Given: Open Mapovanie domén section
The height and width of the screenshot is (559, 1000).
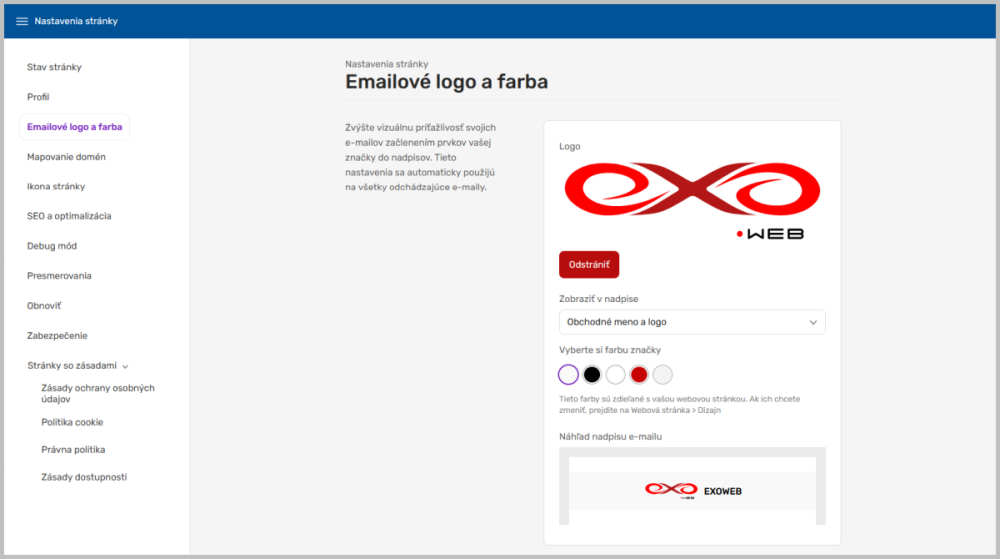Looking at the screenshot, I should [x=66, y=157].
